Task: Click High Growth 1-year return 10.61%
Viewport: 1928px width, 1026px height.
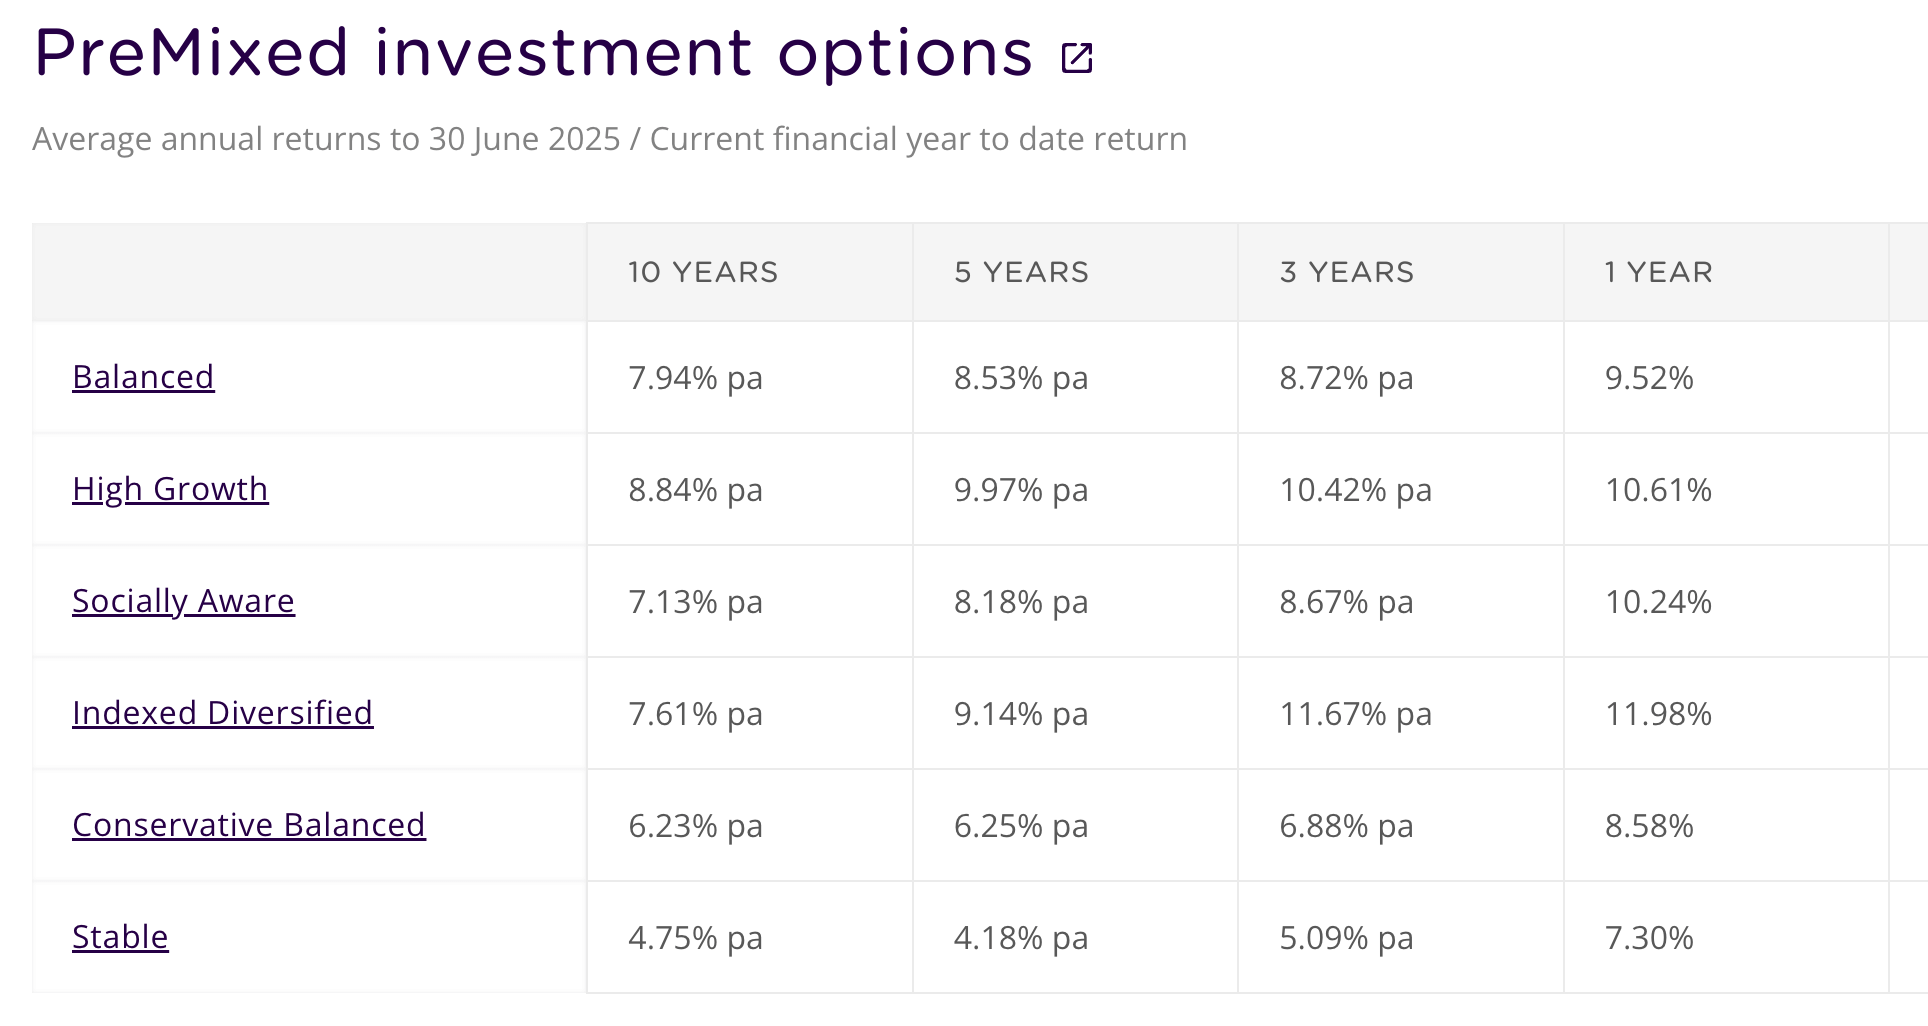Action: point(1658,490)
